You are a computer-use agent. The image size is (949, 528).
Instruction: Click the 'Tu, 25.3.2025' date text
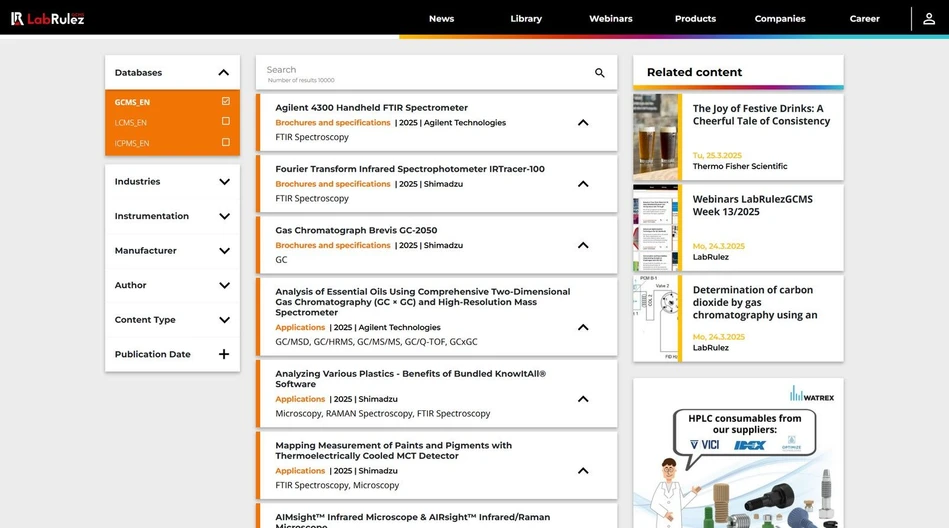[x=717, y=155]
